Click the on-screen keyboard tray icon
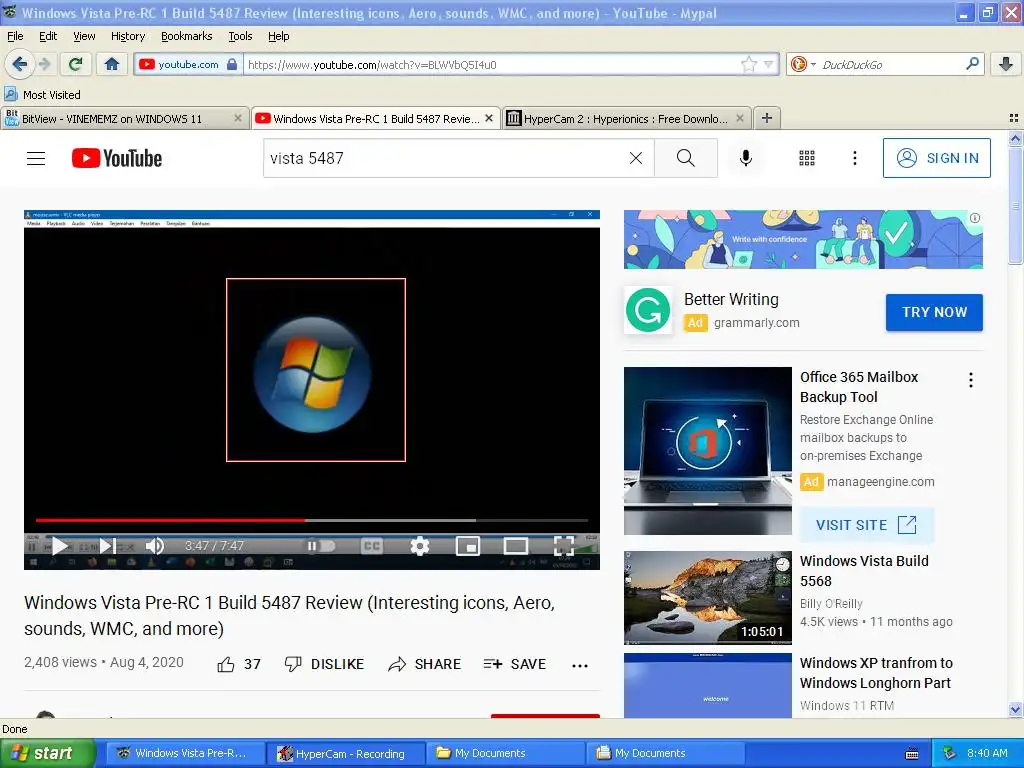This screenshot has height=768, width=1024. pos(912,754)
